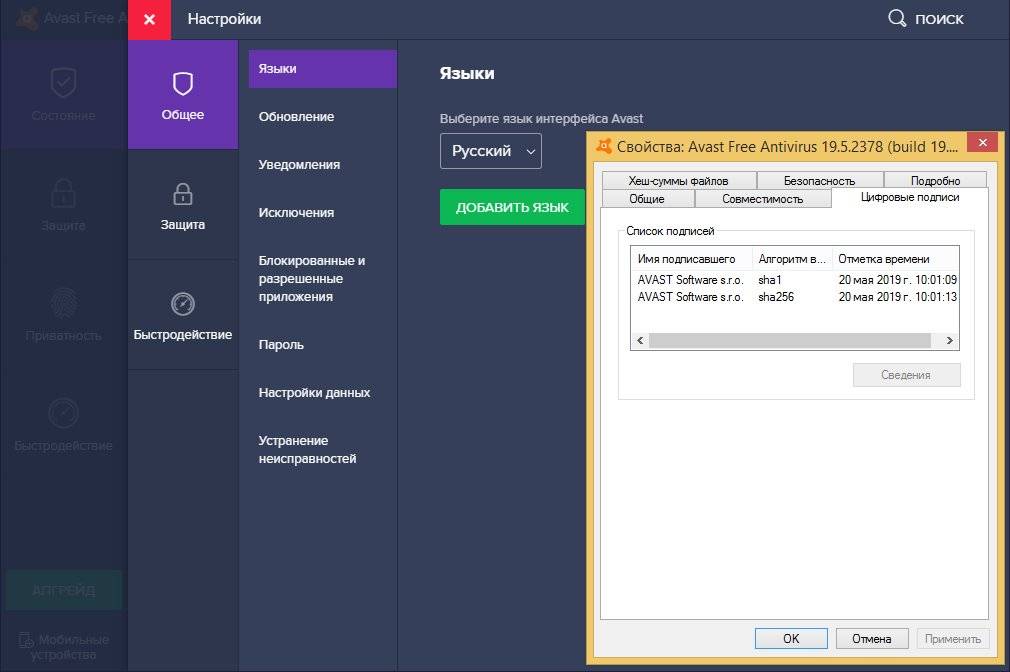Switch to the Общие tab in properties

pos(647,198)
